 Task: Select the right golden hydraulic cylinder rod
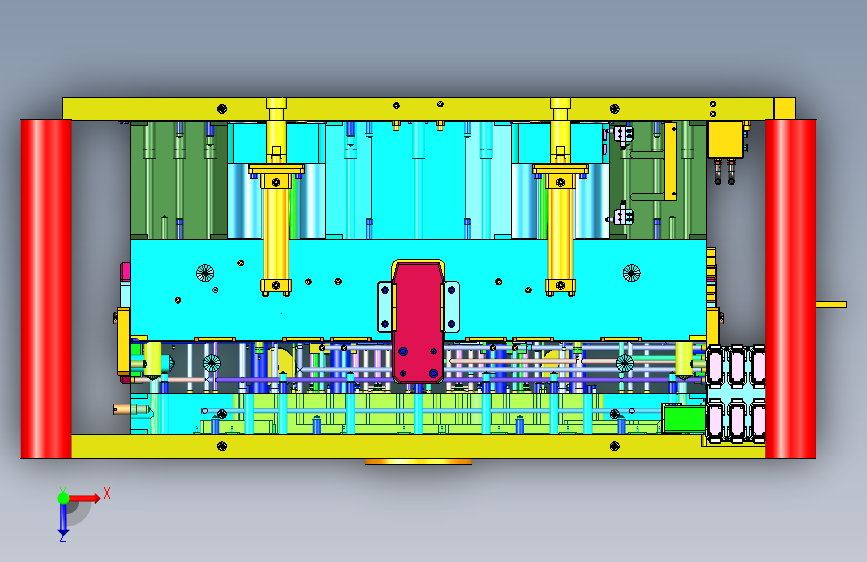coord(560,235)
